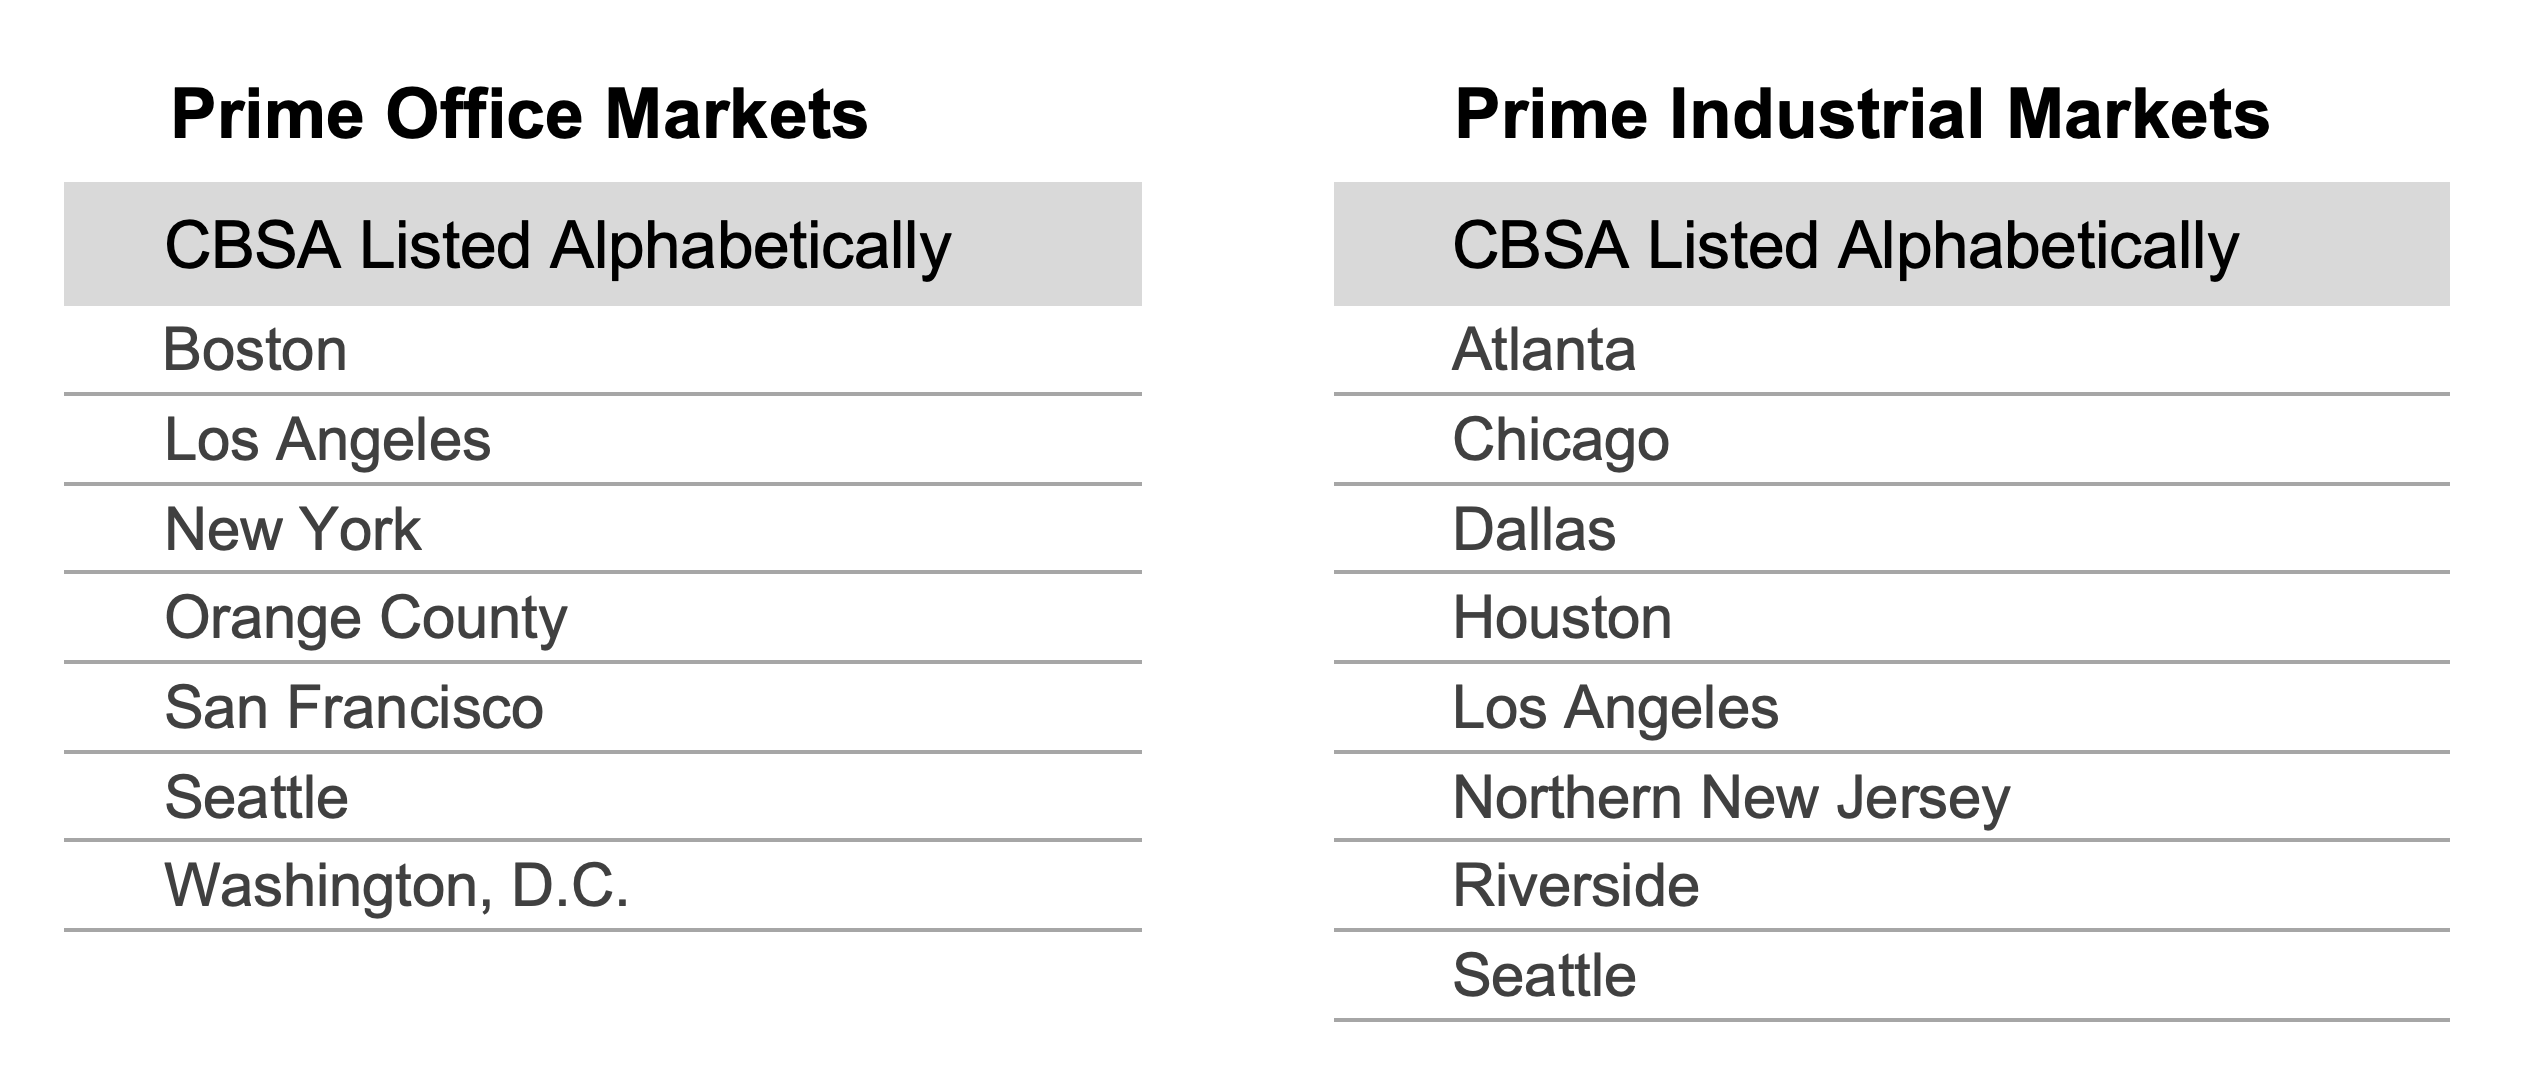2540x1084 pixels.
Task: Click the word Alphabetically in the office header
Action: pyautogui.click(x=750, y=247)
